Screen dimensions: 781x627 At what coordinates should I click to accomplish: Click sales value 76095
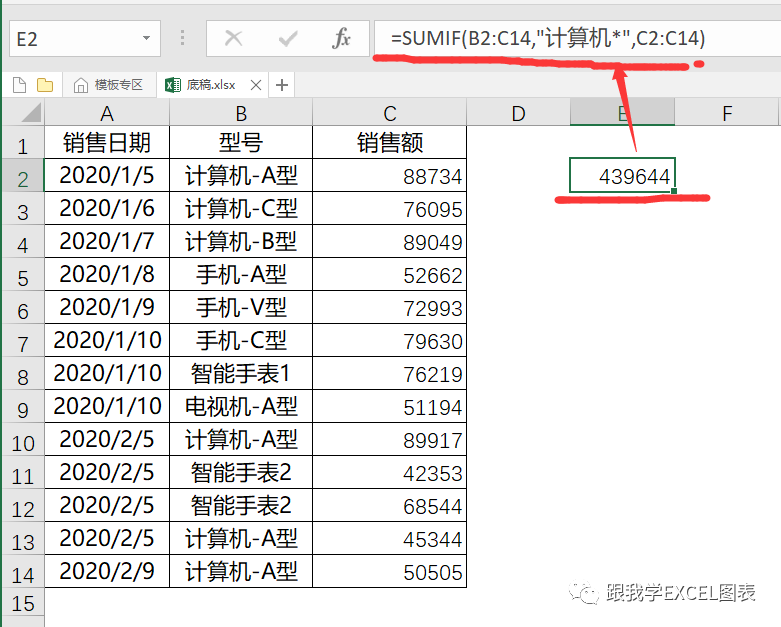click(390, 208)
